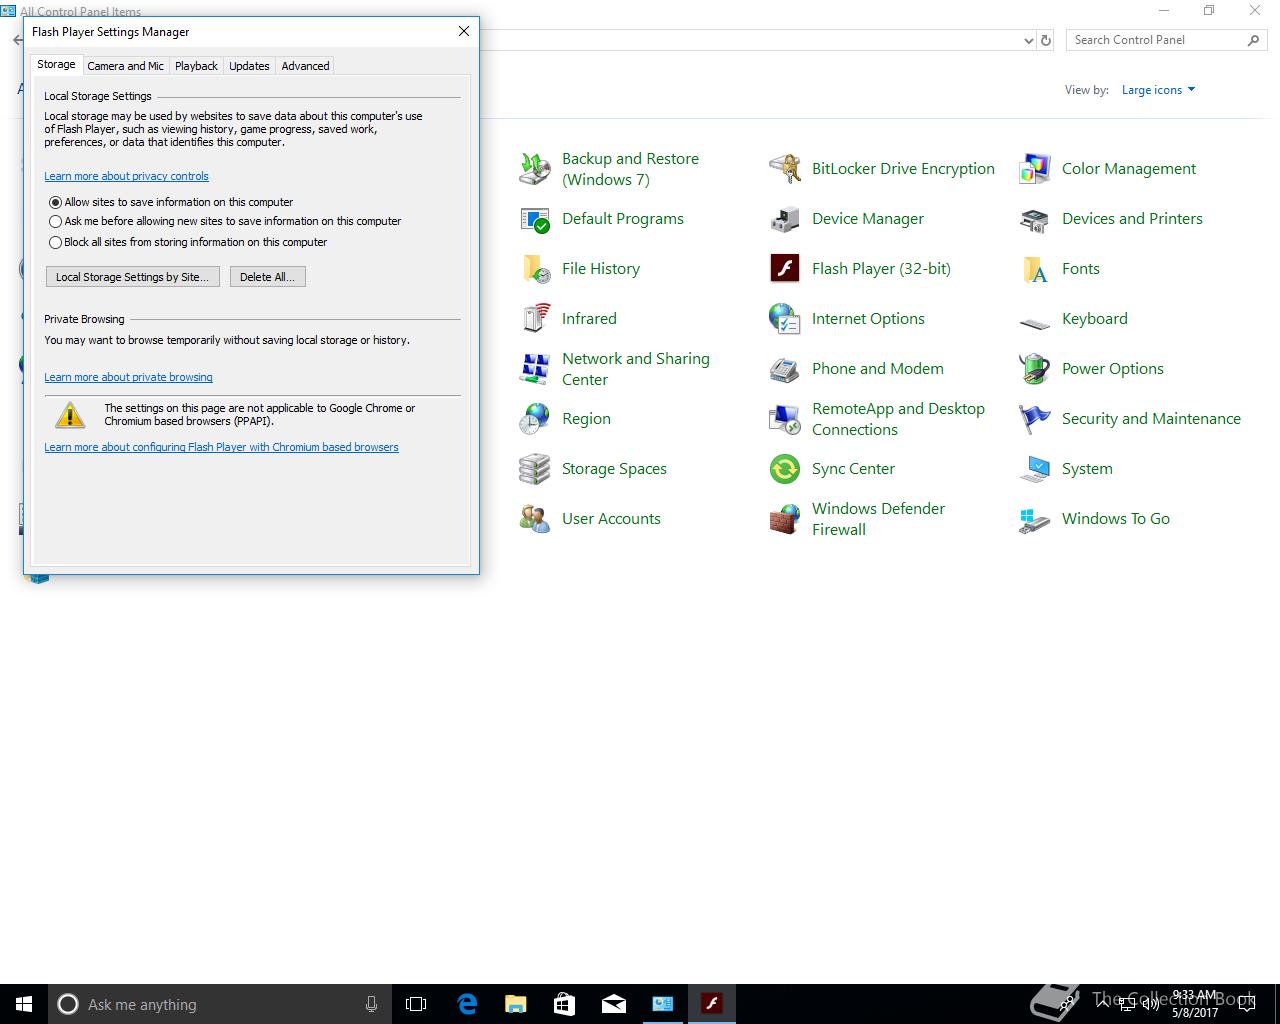The image size is (1280, 1024).
Task: Open the Power Options icon
Action: pyautogui.click(x=1035, y=369)
